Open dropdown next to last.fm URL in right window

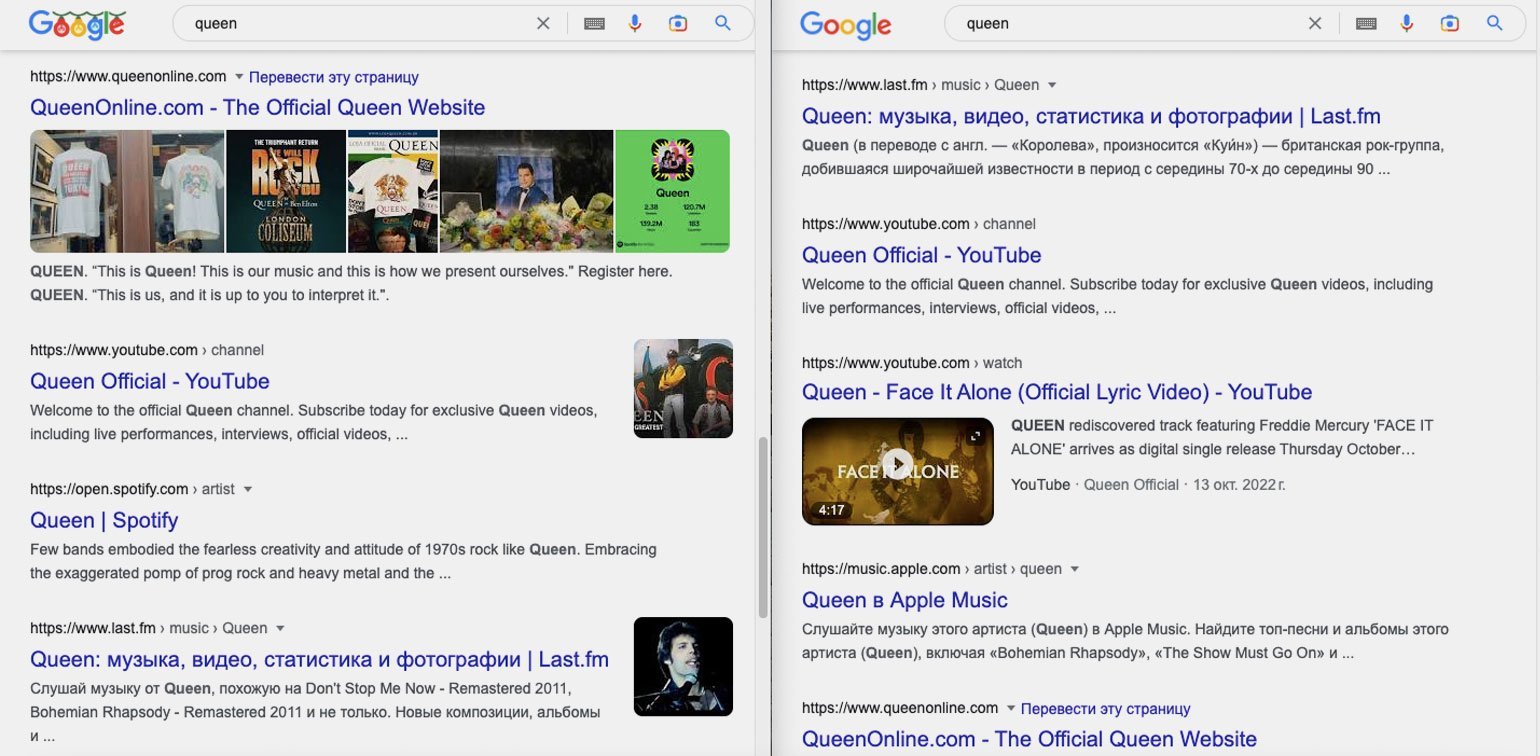pos(1052,85)
